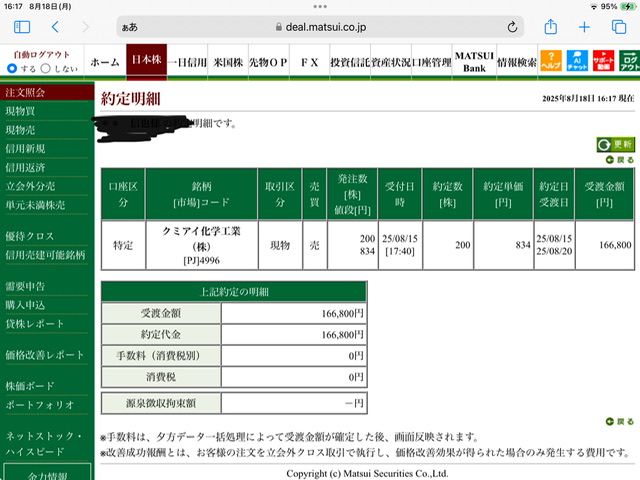Open the MATSUI Bank tab
The width and height of the screenshot is (640, 480).
(x=474, y=62)
